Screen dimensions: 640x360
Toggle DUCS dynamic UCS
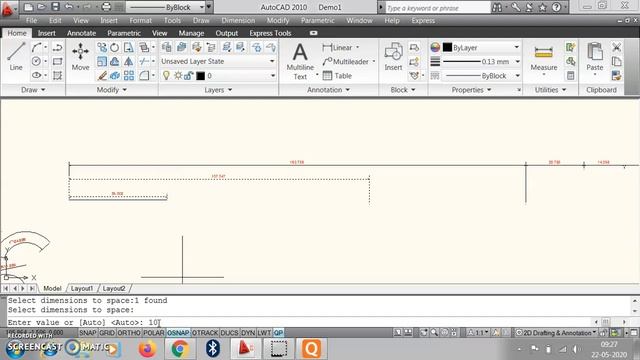pos(229,333)
